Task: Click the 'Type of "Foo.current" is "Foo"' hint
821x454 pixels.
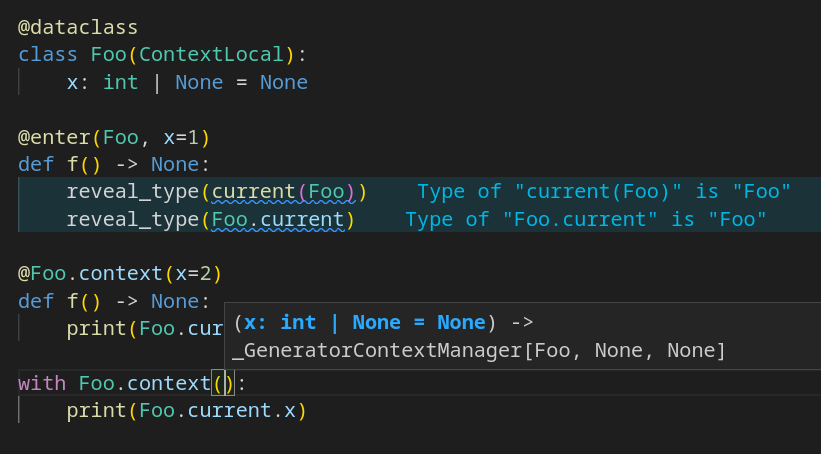Action: (x=585, y=219)
